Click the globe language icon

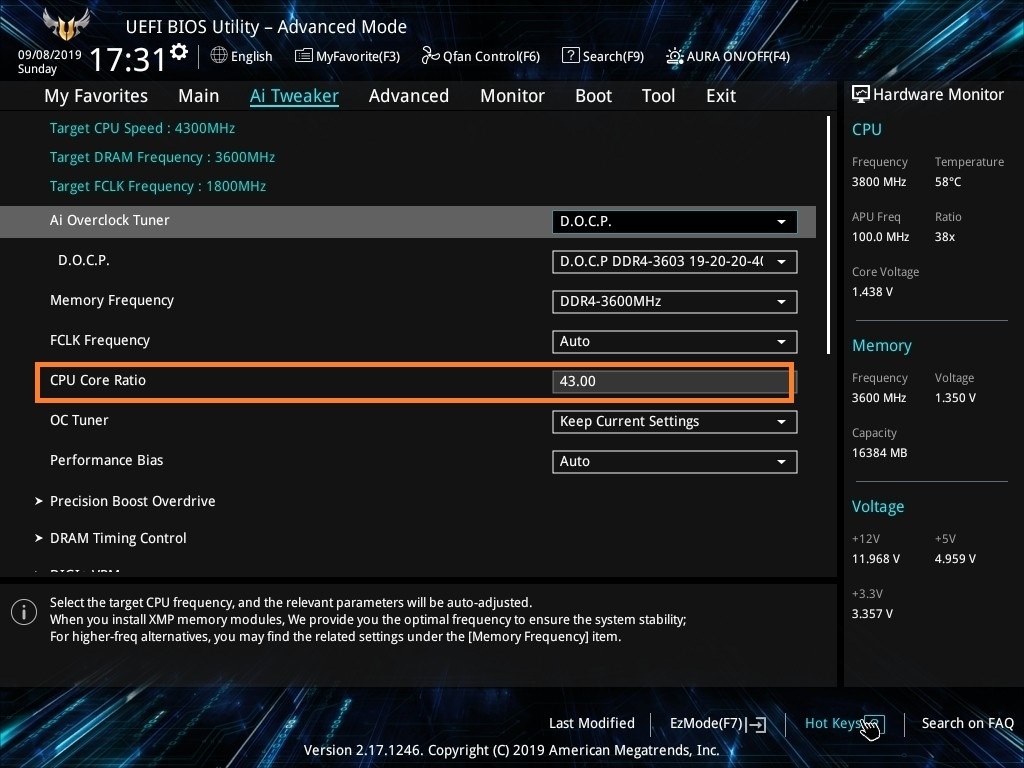click(219, 56)
